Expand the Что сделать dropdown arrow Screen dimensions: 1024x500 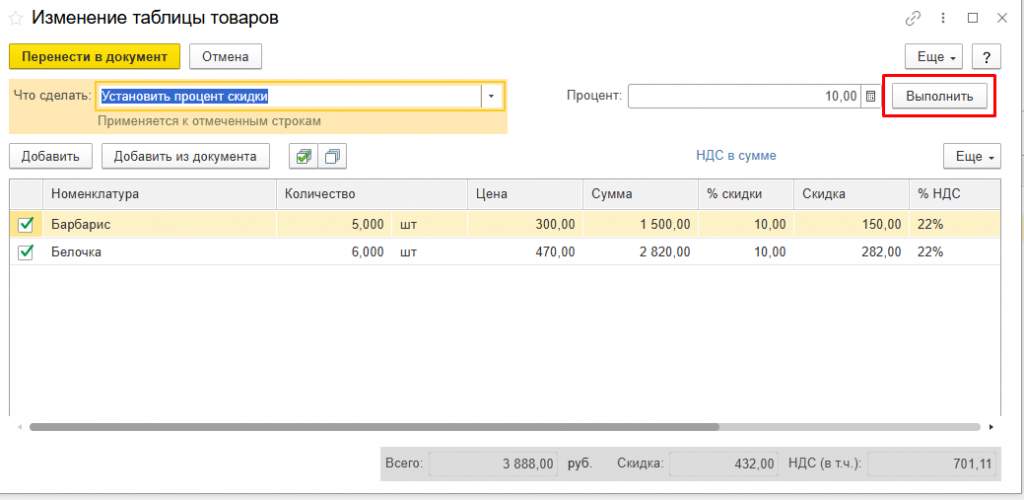click(x=492, y=97)
